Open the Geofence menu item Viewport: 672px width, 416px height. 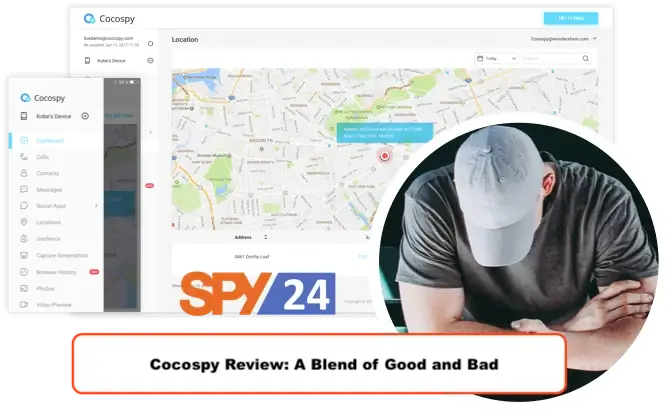pos(48,239)
